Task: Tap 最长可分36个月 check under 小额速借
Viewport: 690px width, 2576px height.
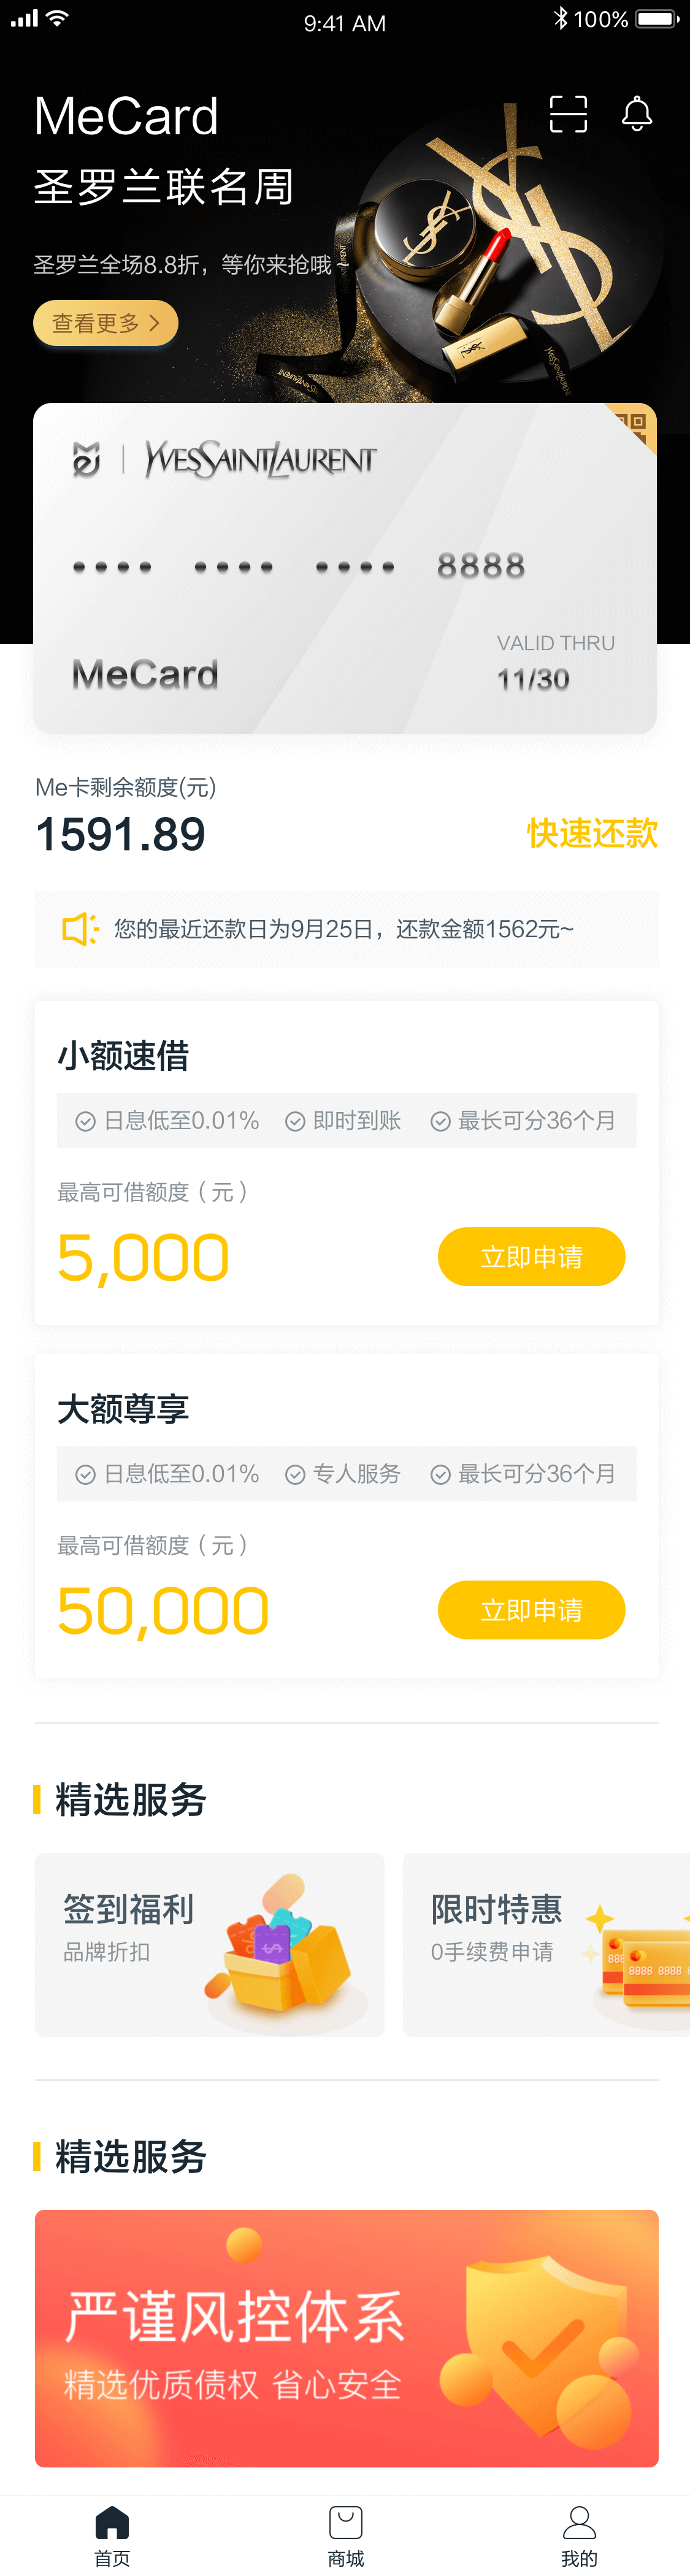Action: [523, 1121]
